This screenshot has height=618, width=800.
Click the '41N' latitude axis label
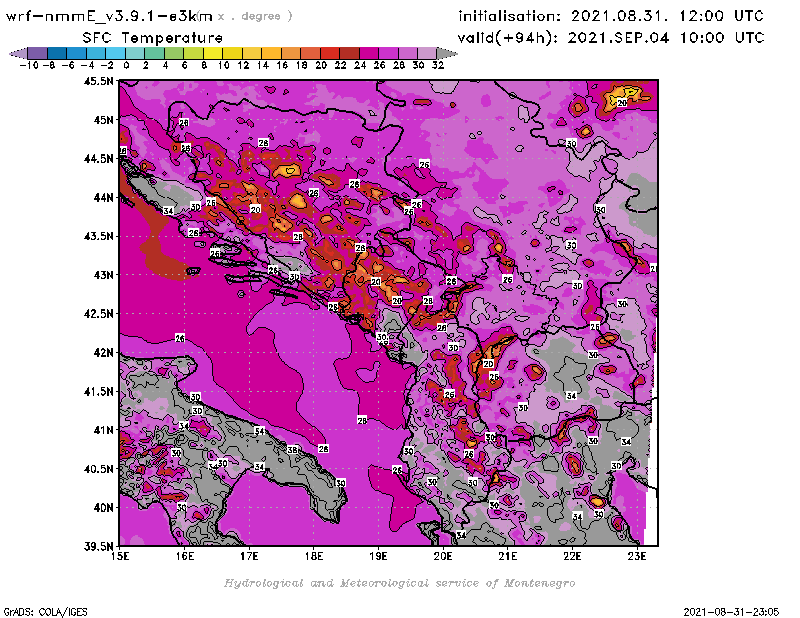coord(103,430)
